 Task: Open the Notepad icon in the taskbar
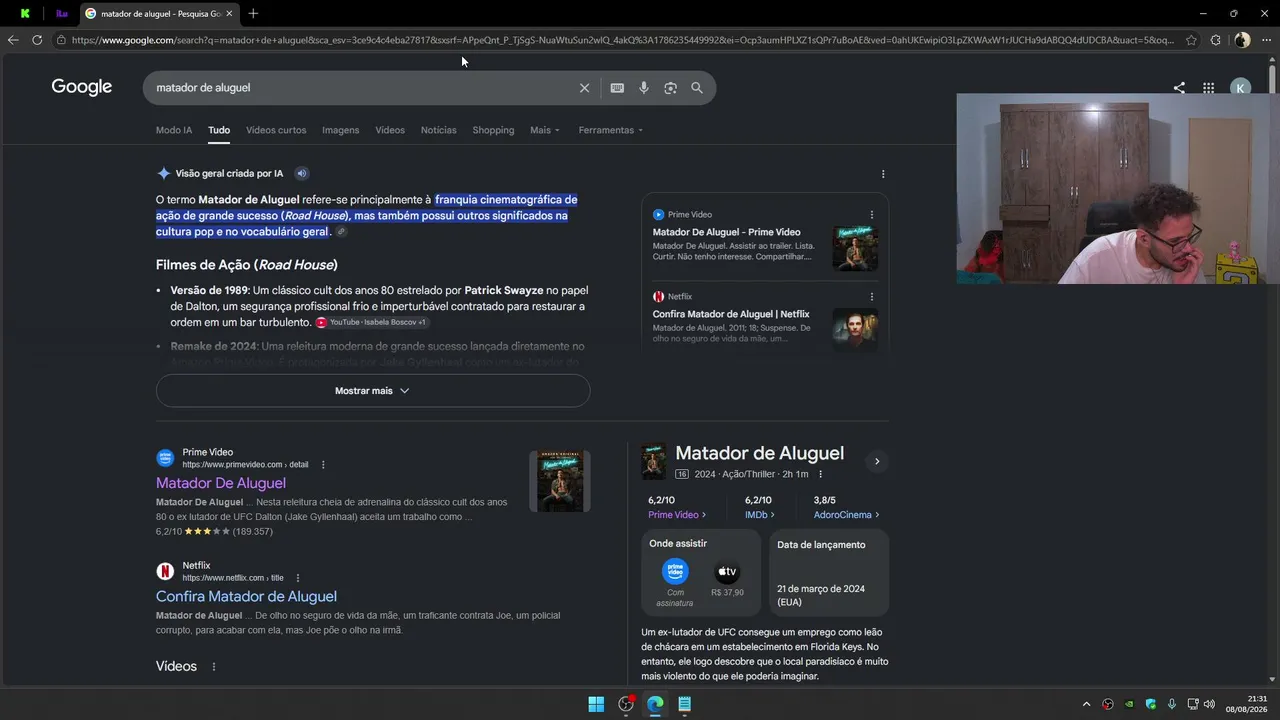point(685,704)
